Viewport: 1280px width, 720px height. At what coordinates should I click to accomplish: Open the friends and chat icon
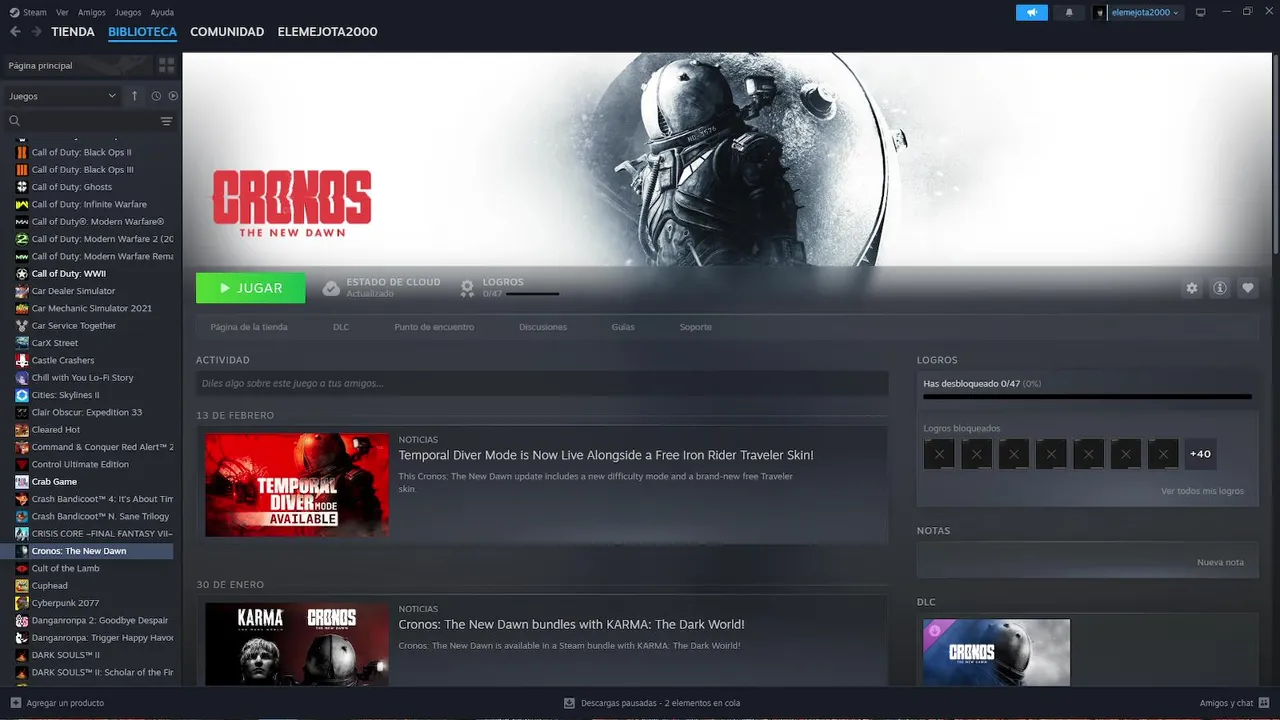pos(1265,703)
